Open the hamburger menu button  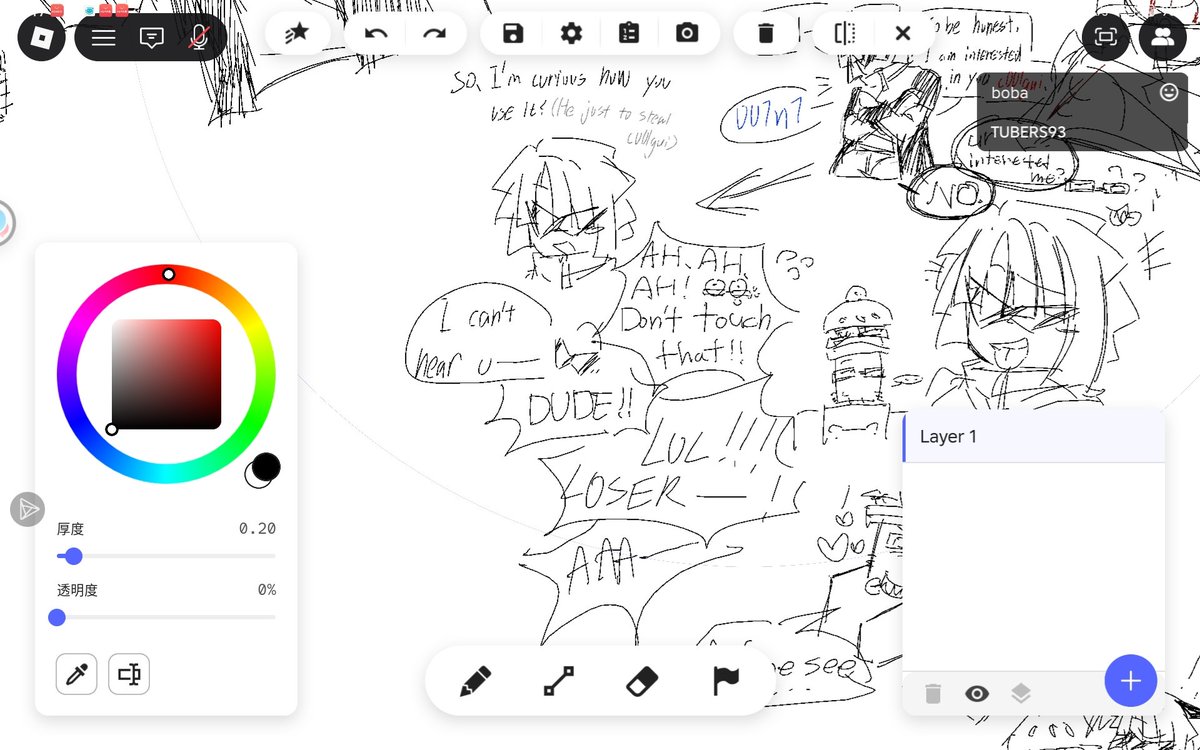(x=104, y=38)
